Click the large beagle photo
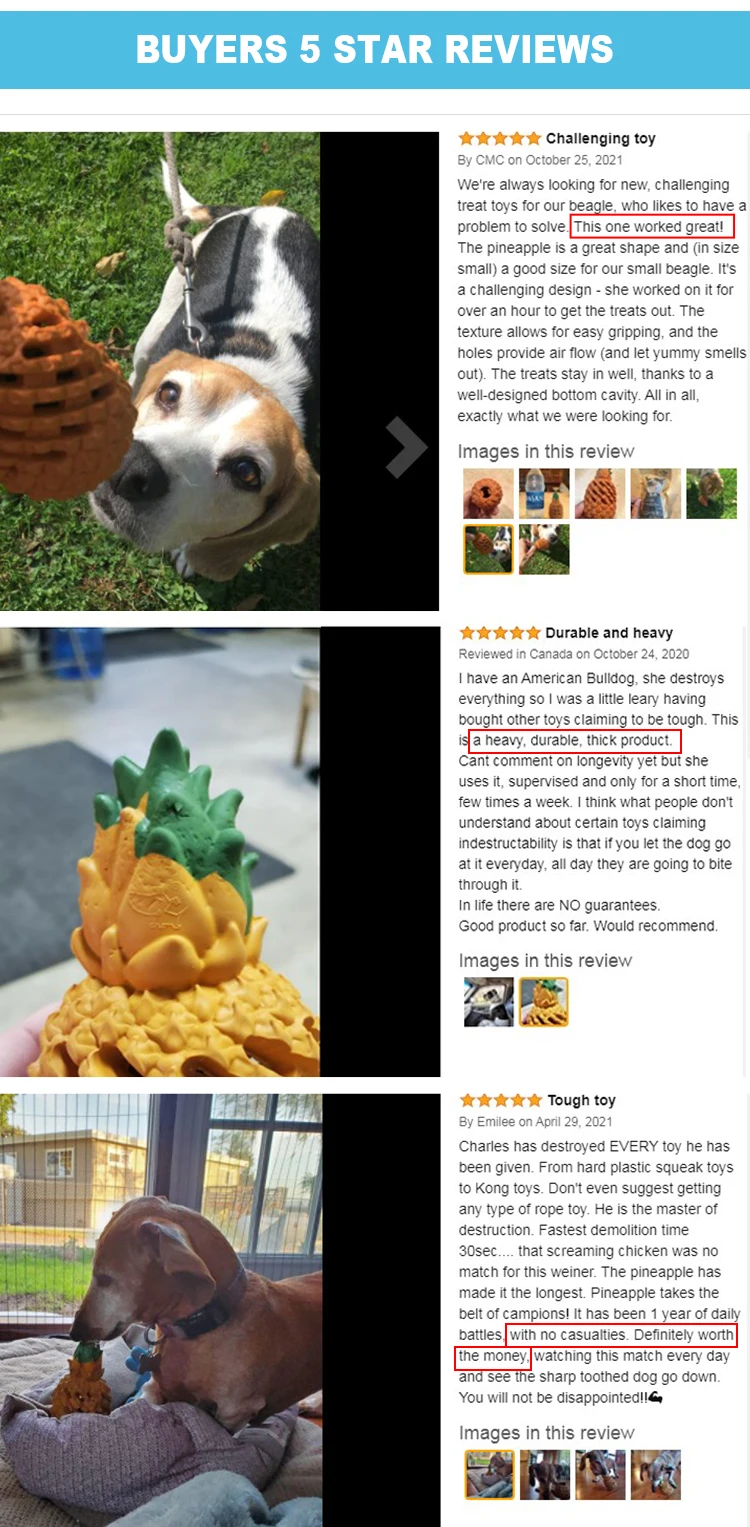Screen dimensions: 750x1527 pos(160,371)
